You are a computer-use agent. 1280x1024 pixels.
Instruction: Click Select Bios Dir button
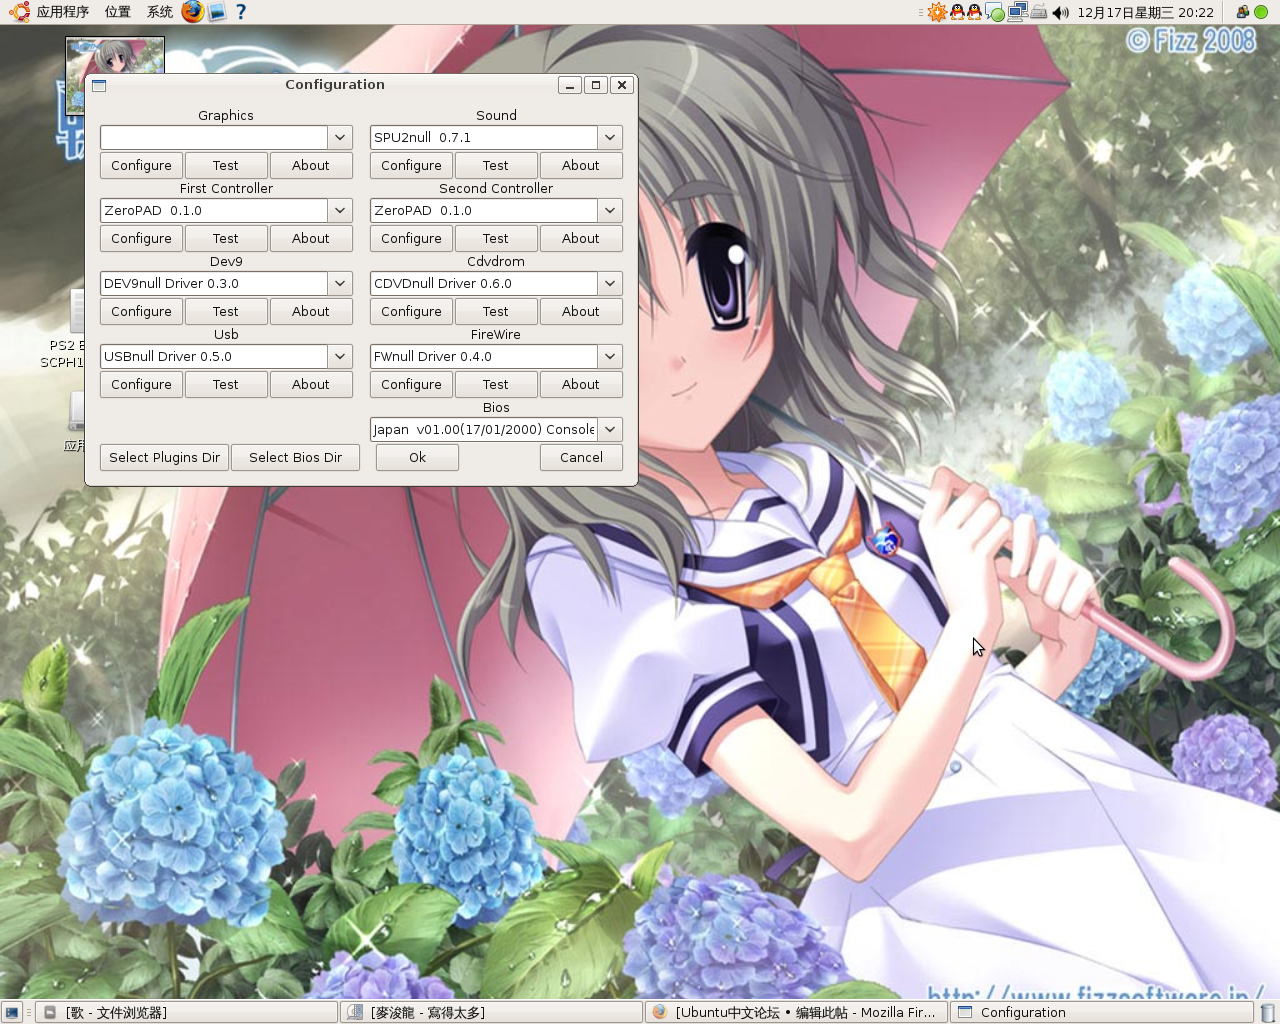coord(295,457)
